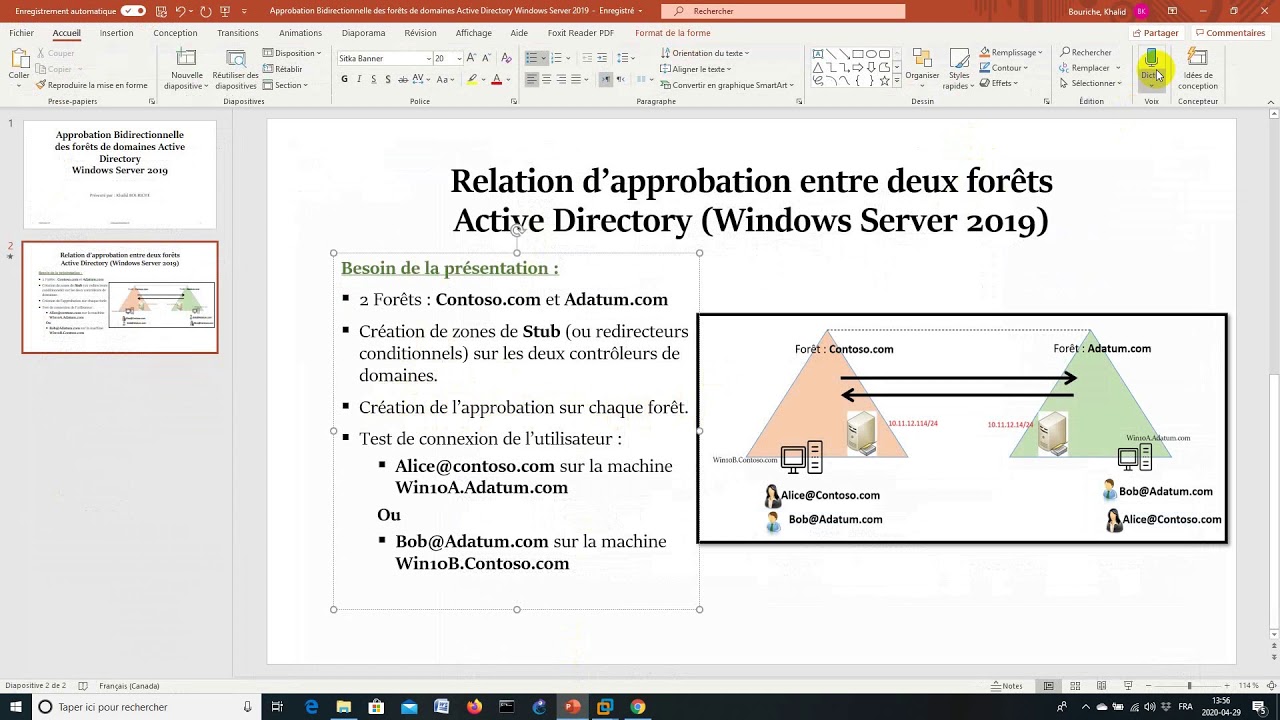Click the line spacing icon
The width and height of the screenshot is (1280, 720).
point(622,58)
